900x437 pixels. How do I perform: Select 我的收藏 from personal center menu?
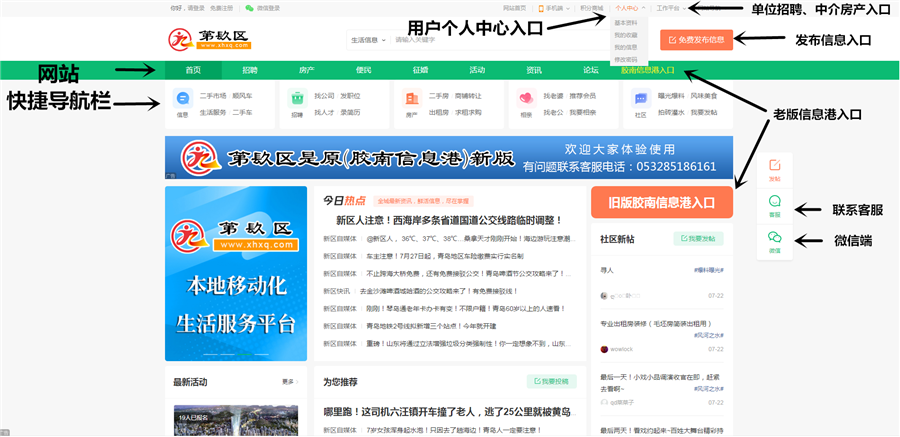click(626, 35)
